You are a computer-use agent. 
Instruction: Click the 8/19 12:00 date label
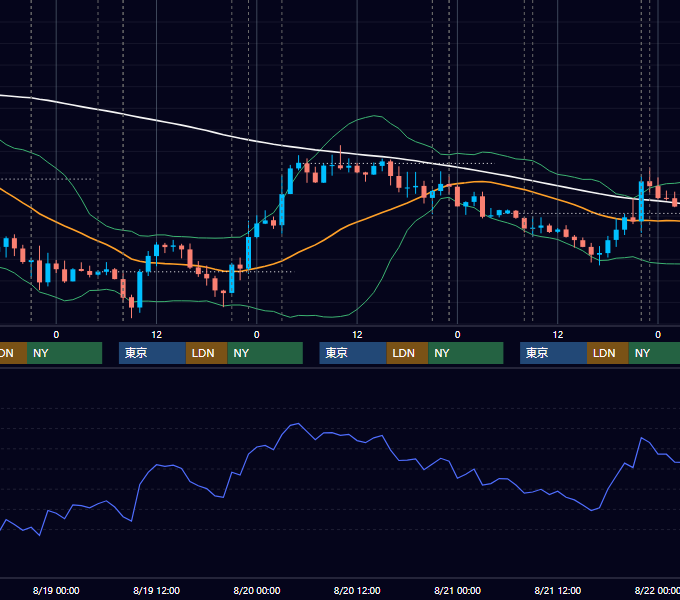[x=156, y=590]
